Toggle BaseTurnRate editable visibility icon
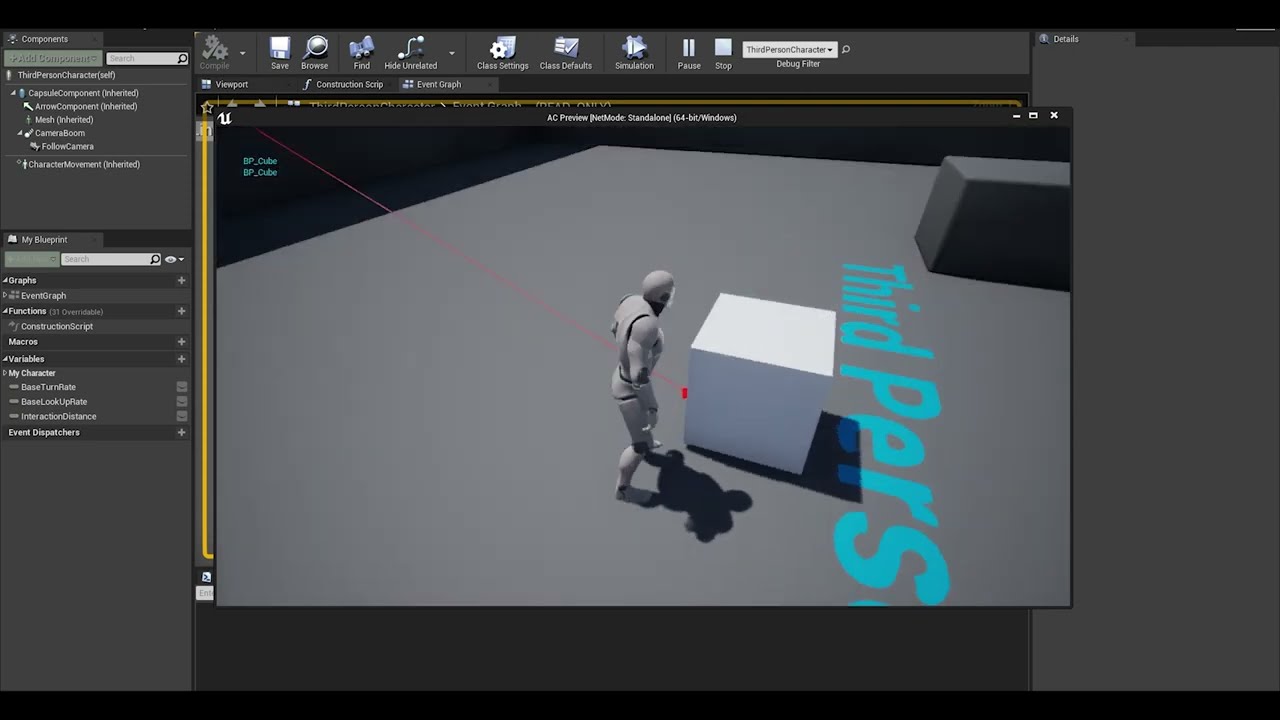 [x=182, y=387]
